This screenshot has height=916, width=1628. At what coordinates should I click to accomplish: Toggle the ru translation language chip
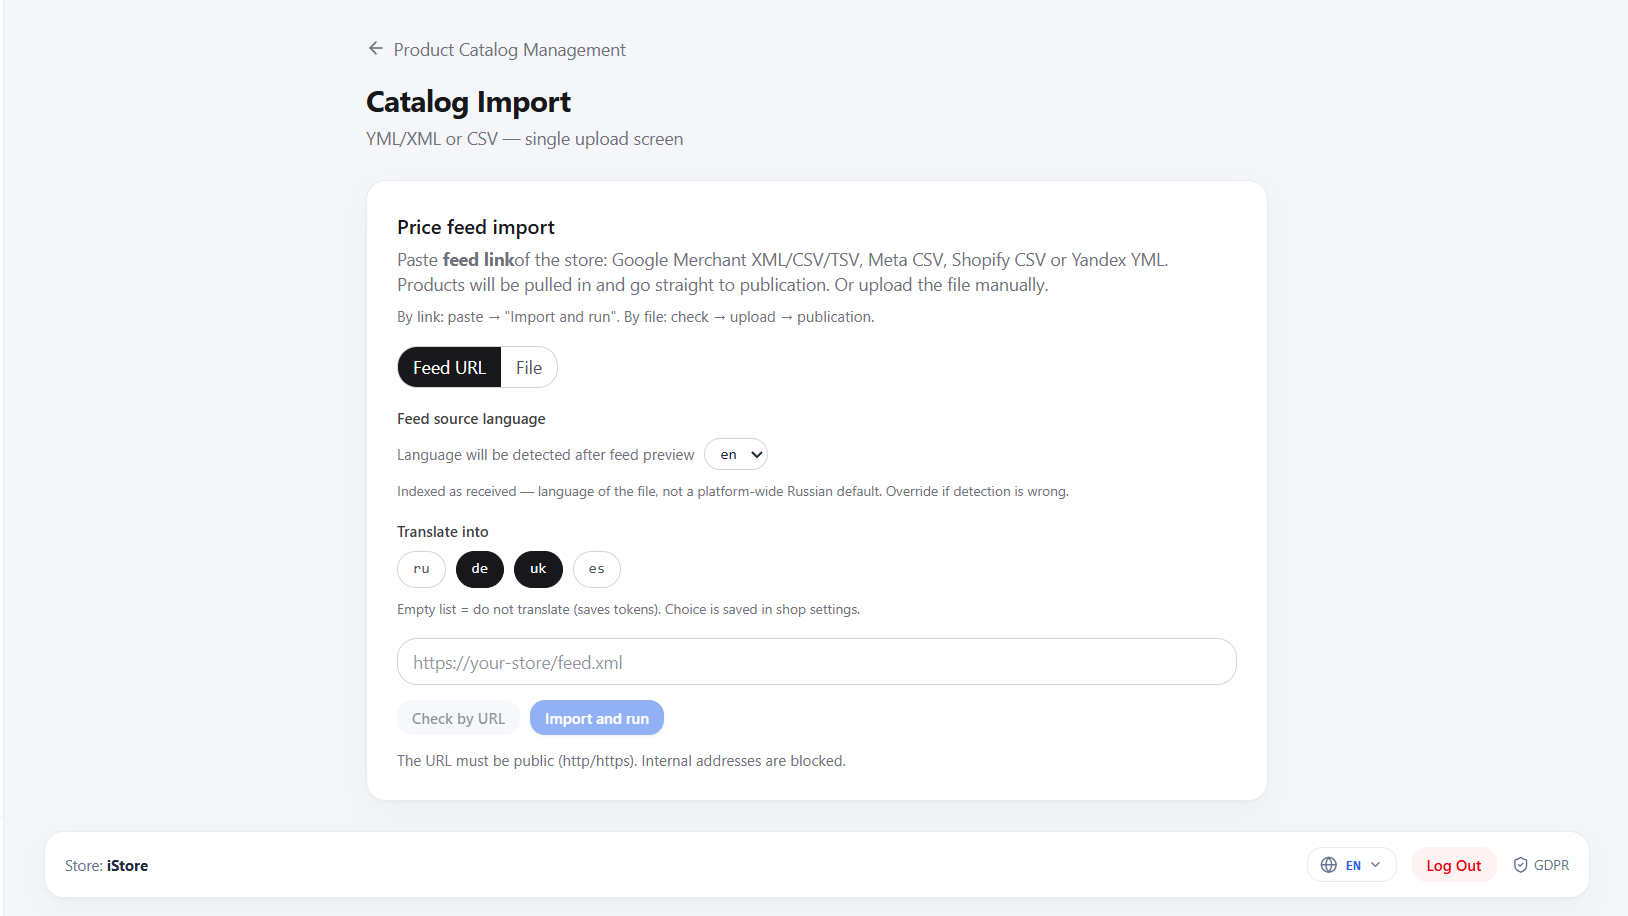pyautogui.click(x=421, y=569)
